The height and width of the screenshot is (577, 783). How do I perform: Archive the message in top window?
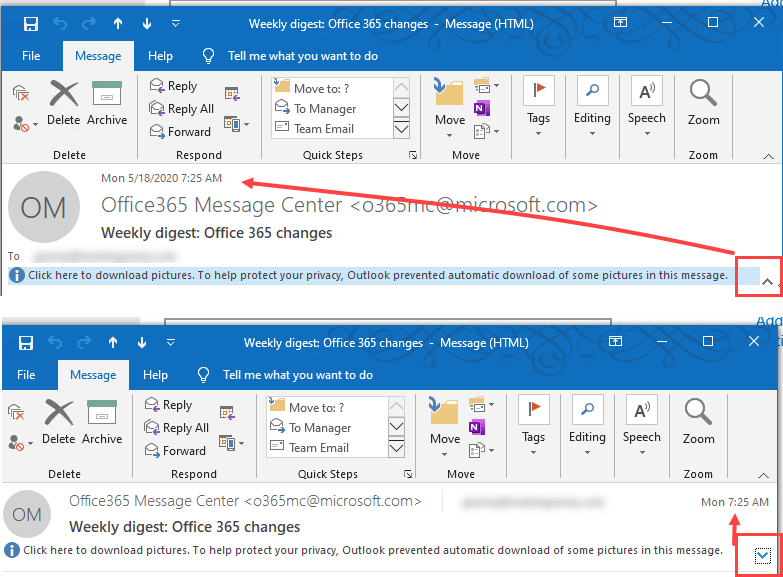tap(107, 103)
